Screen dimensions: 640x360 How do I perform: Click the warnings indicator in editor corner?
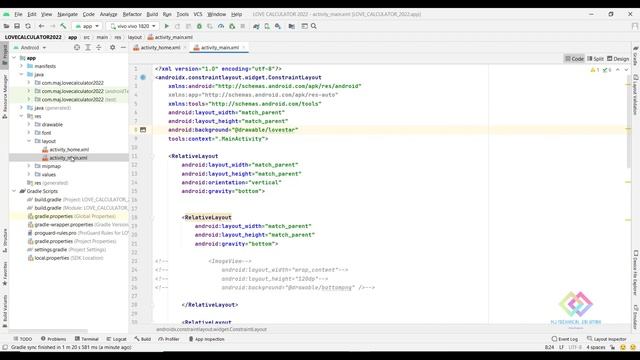(595, 70)
